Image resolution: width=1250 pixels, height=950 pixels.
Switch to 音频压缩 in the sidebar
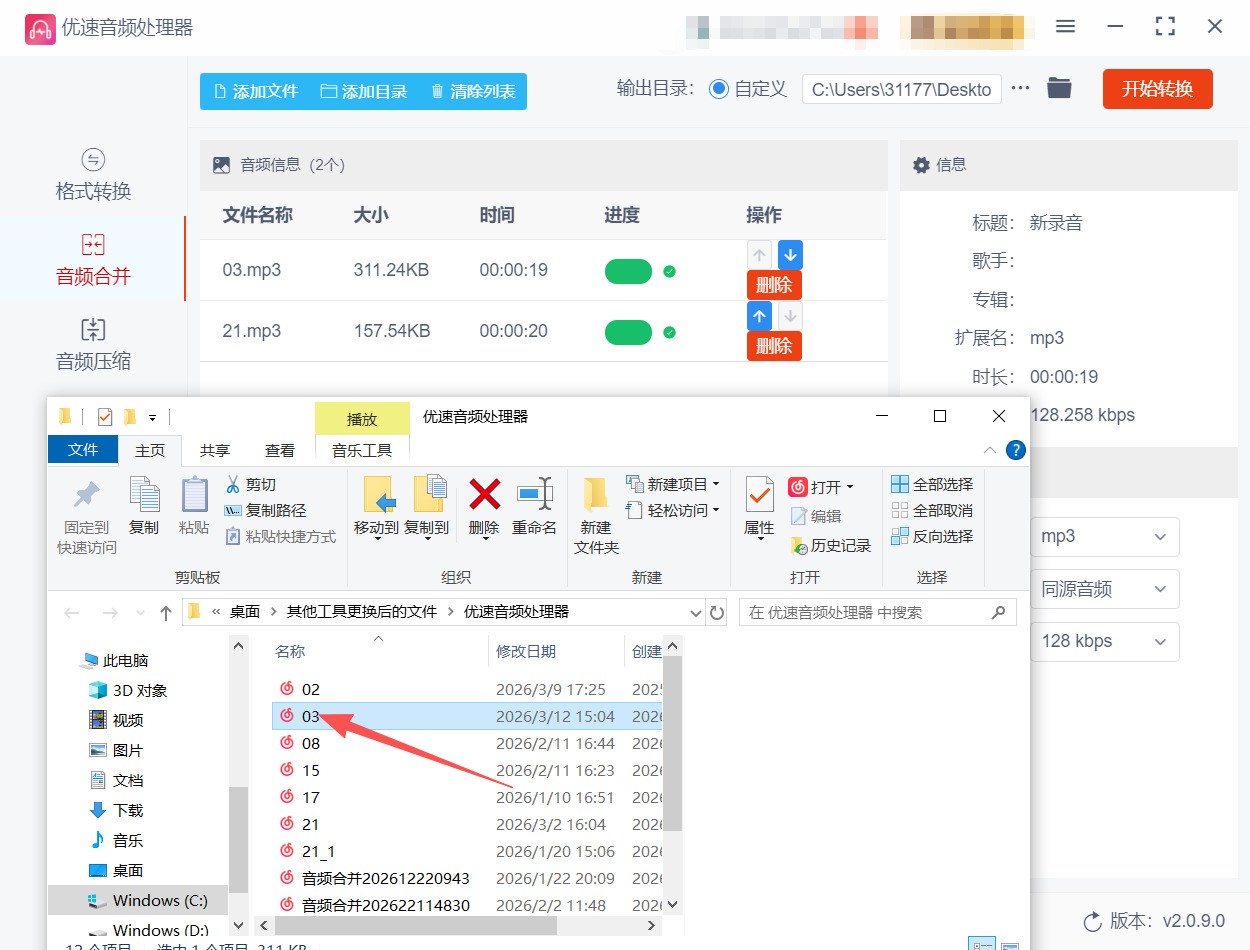(92, 345)
